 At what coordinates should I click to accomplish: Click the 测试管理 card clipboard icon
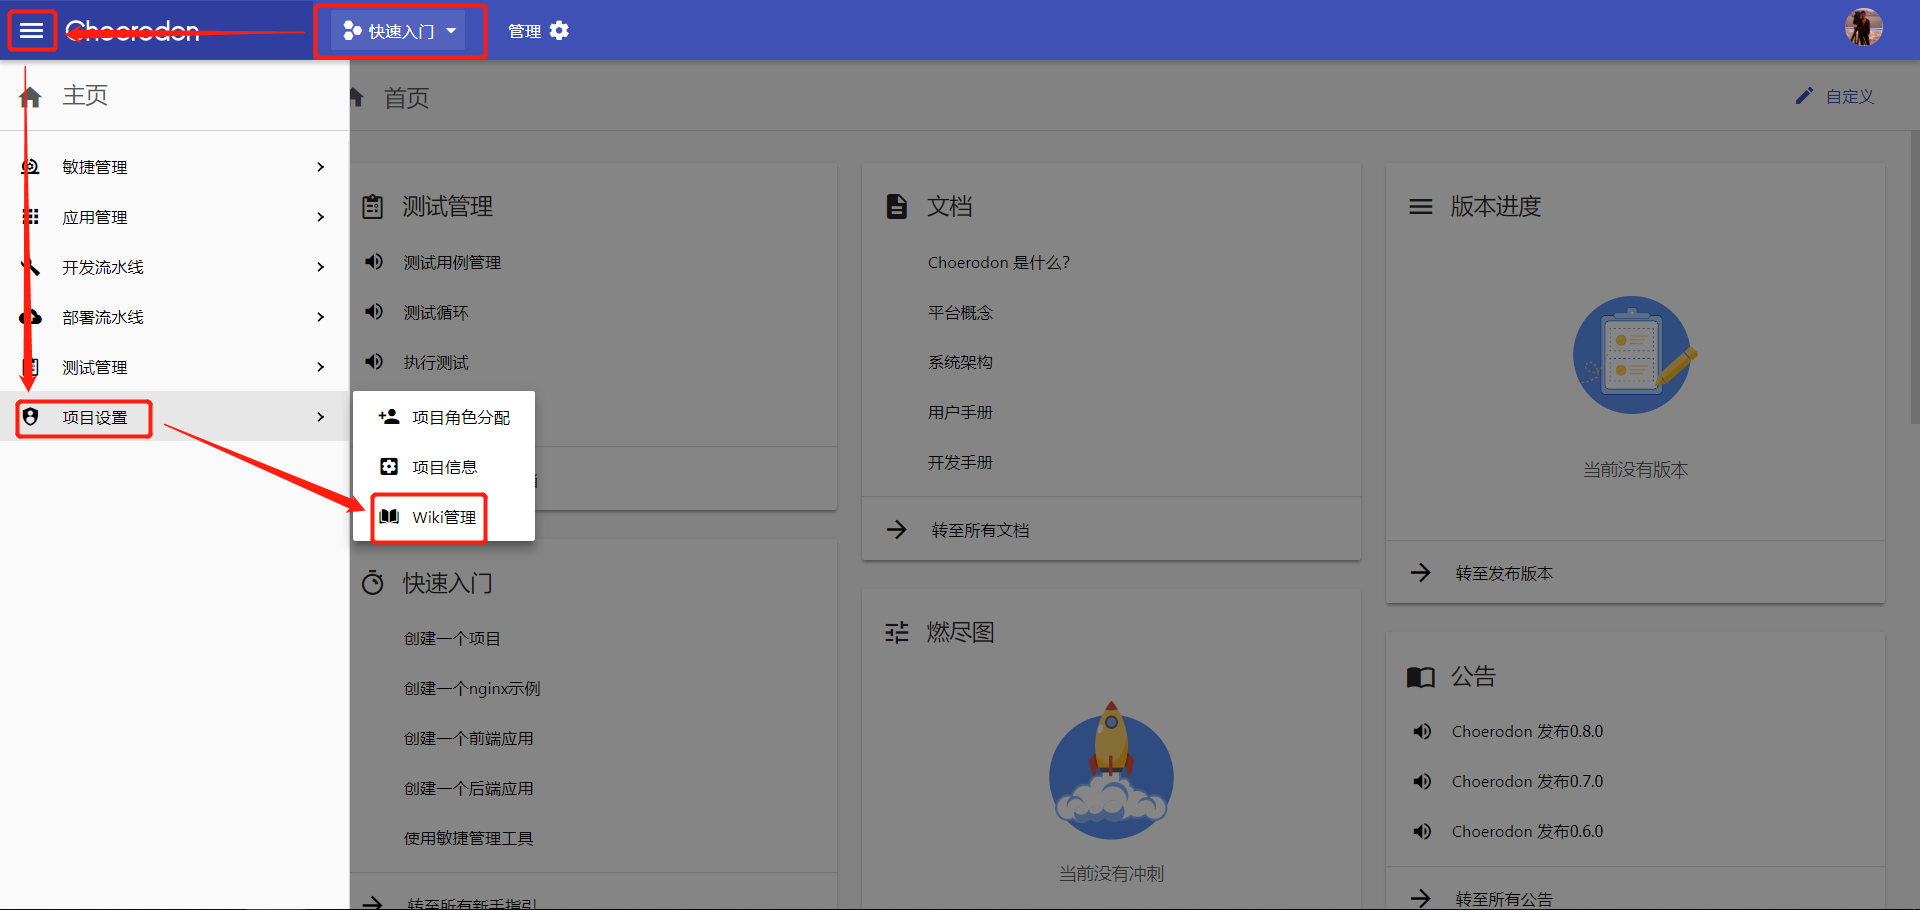click(373, 206)
